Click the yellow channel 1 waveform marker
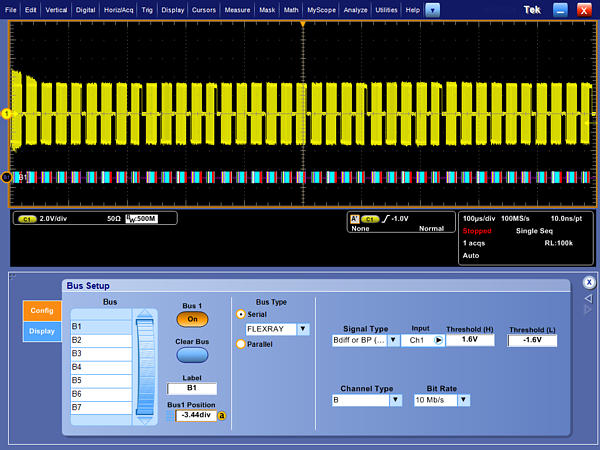 (x=6, y=114)
